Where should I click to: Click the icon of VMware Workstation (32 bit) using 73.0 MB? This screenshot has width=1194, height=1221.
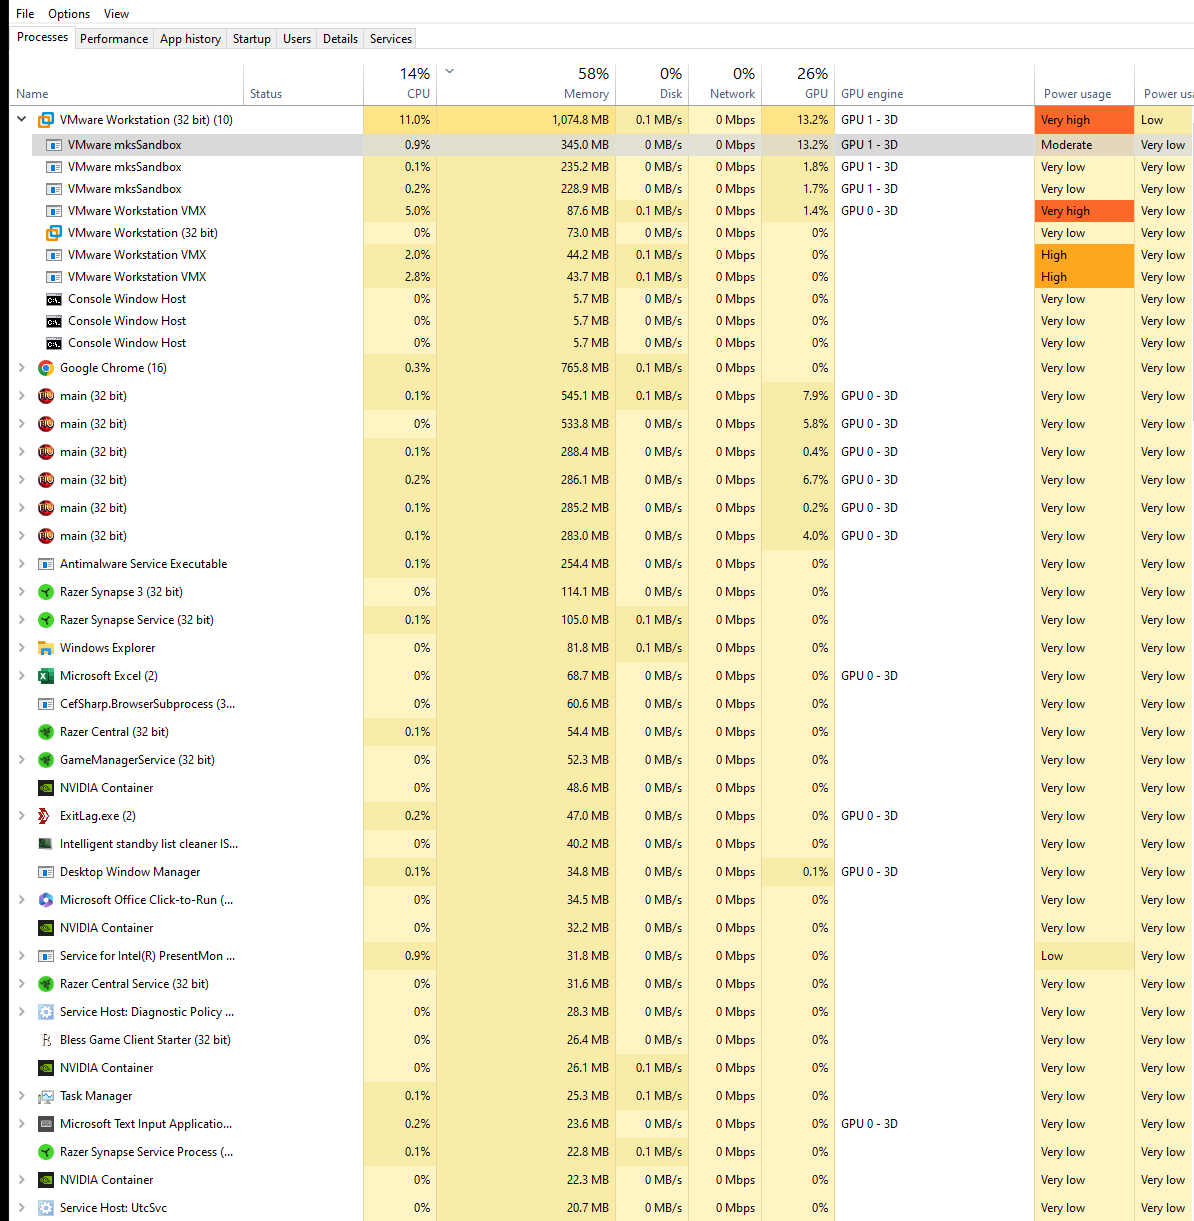pyautogui.click(x=54, y=233)
